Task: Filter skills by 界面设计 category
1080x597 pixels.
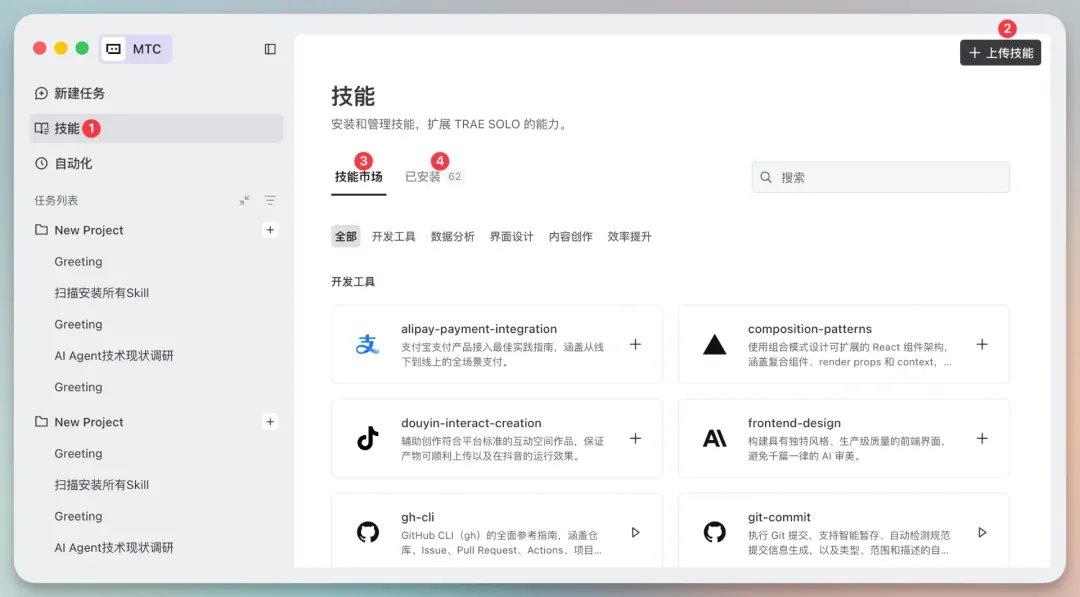Action: [x=512, y=237]
